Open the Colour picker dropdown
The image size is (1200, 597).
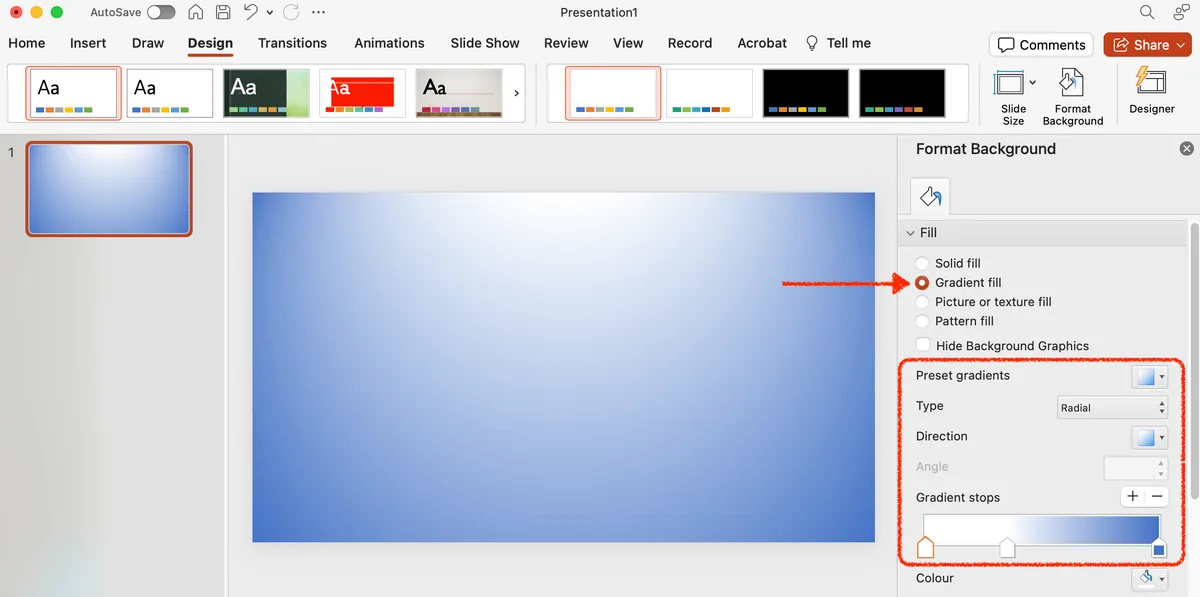click(1149, 578)
